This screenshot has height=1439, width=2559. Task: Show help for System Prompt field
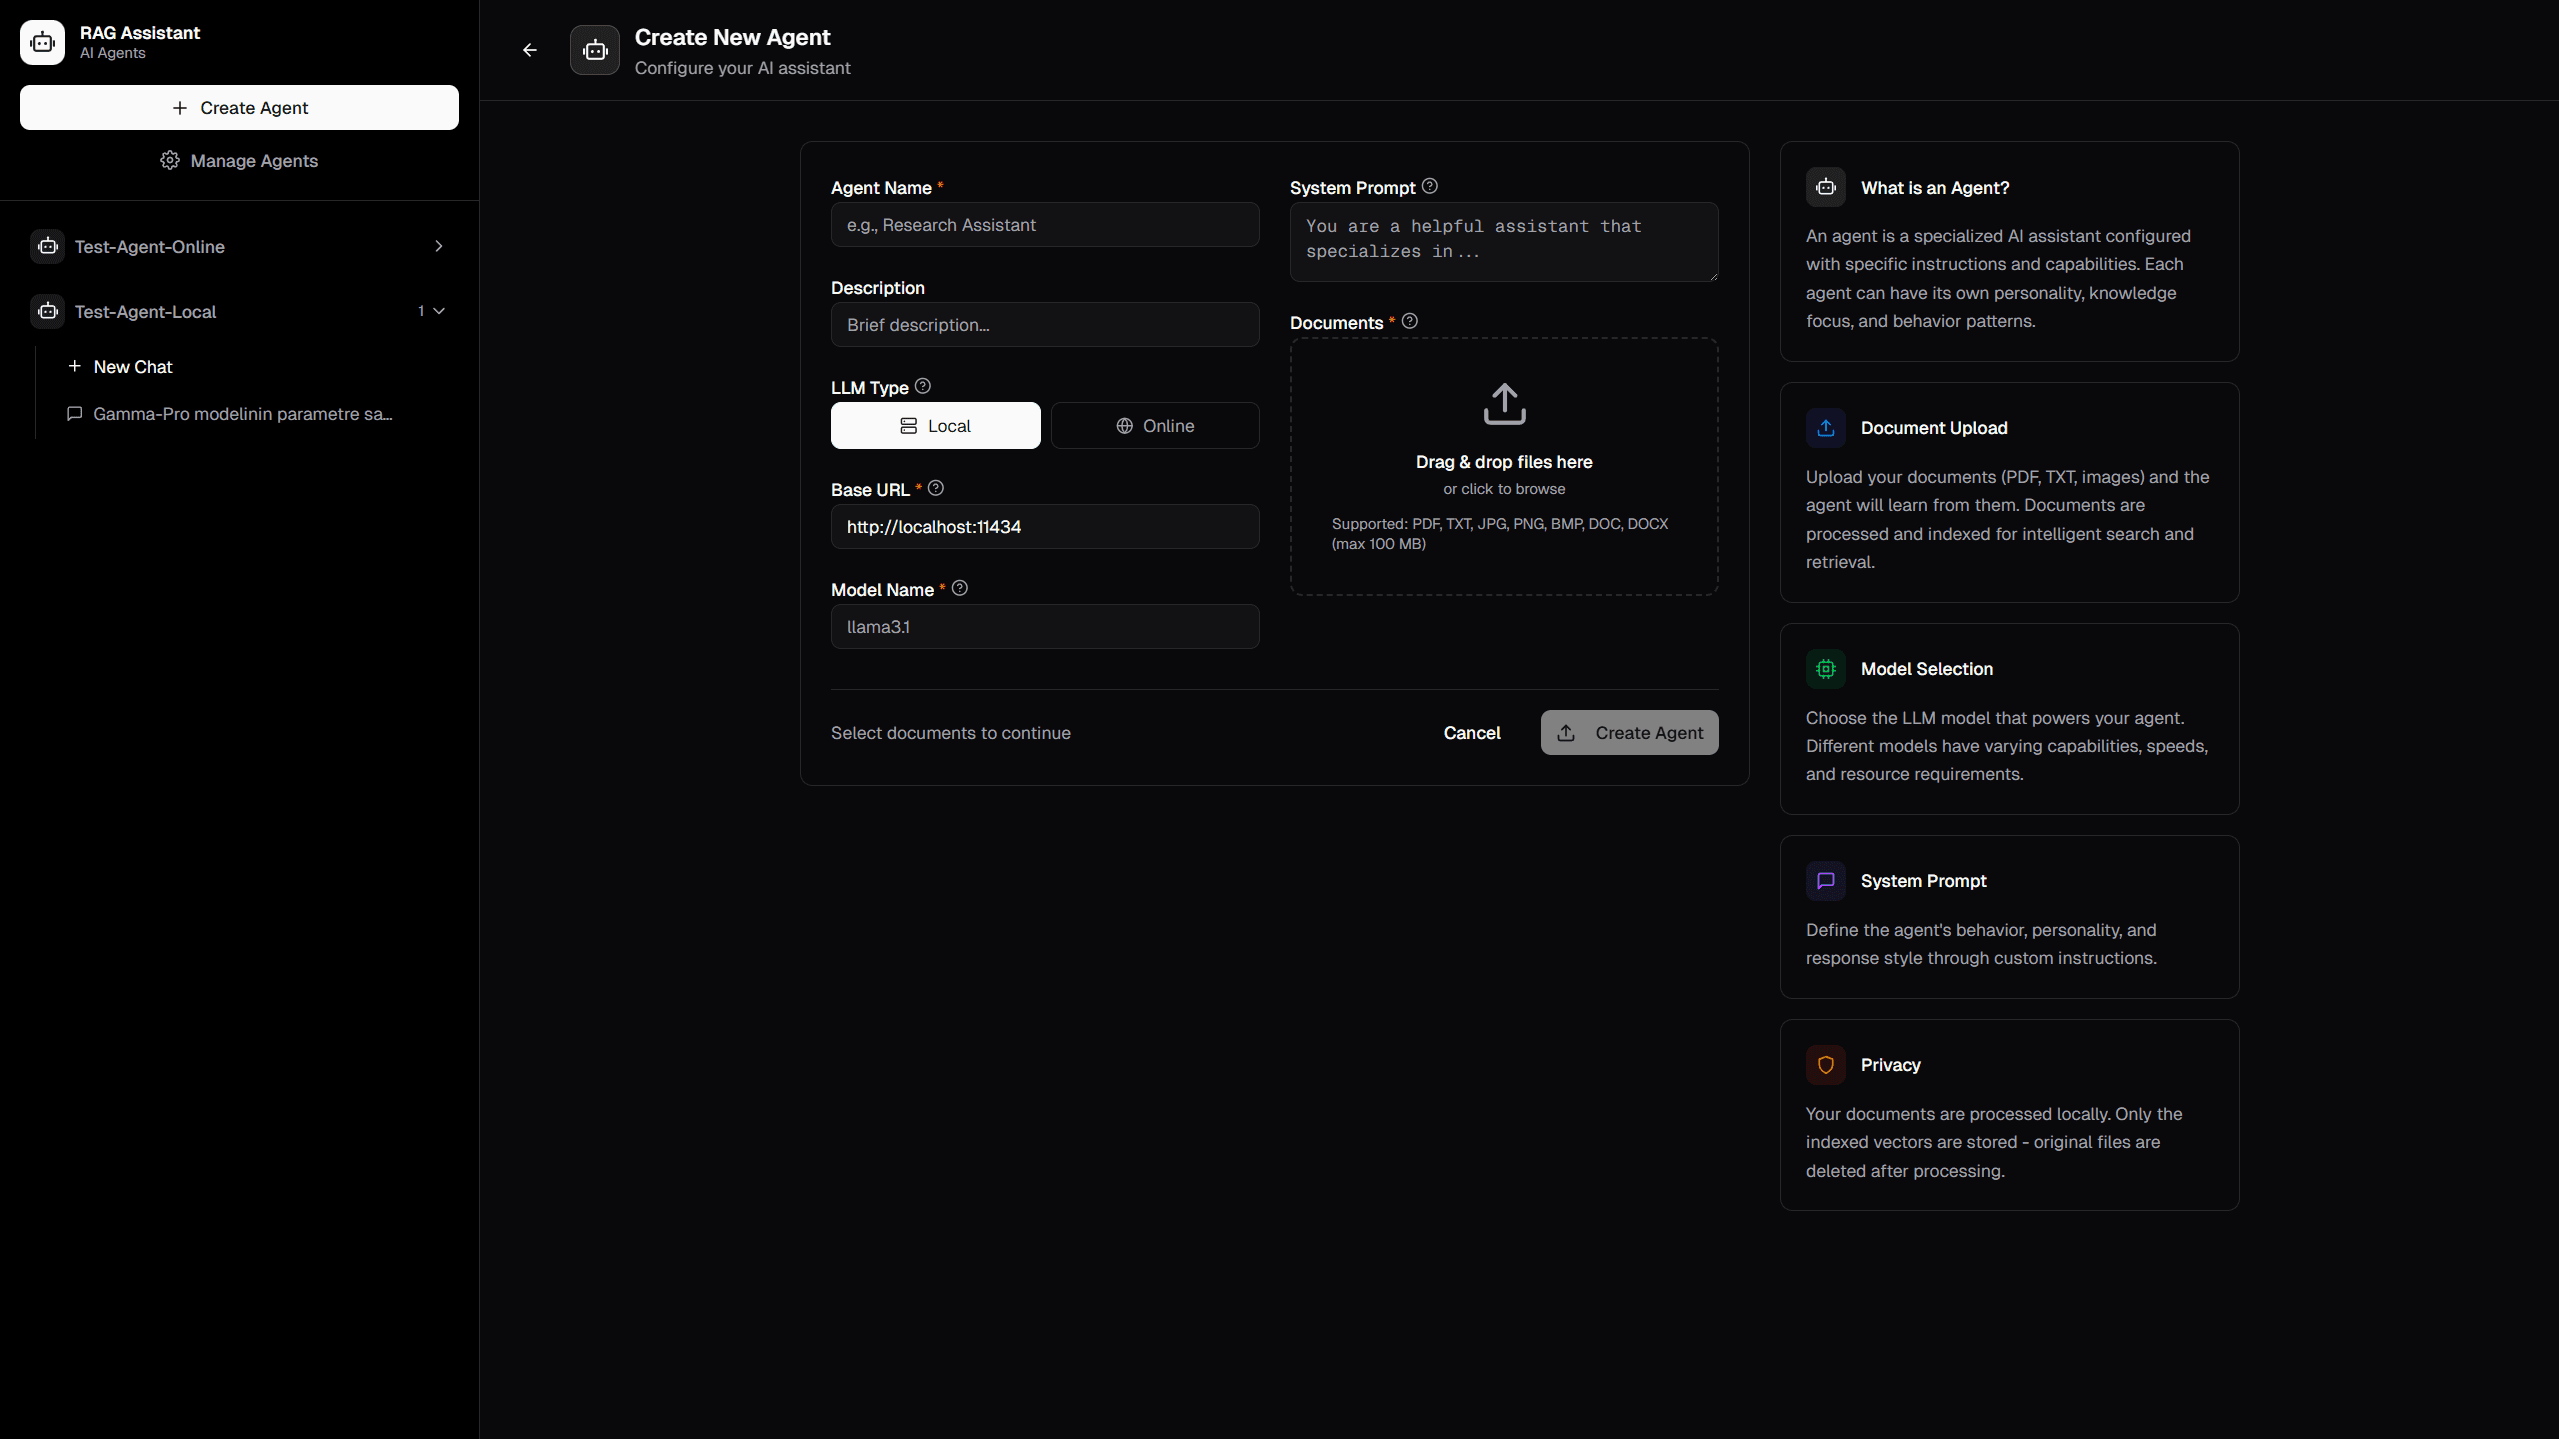coord(1430,186)
